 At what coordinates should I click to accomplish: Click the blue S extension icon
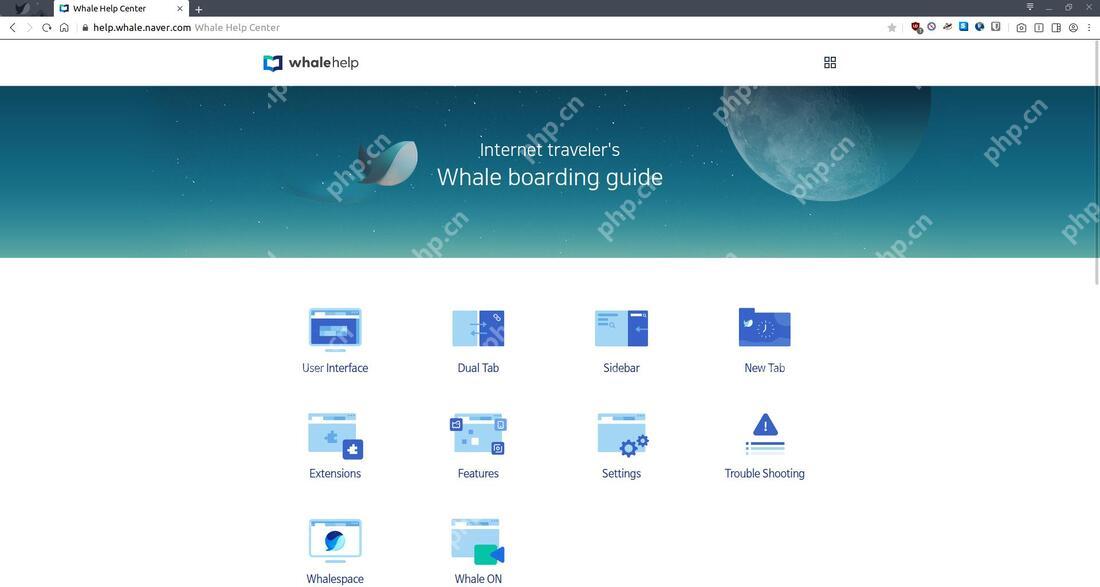963,27
